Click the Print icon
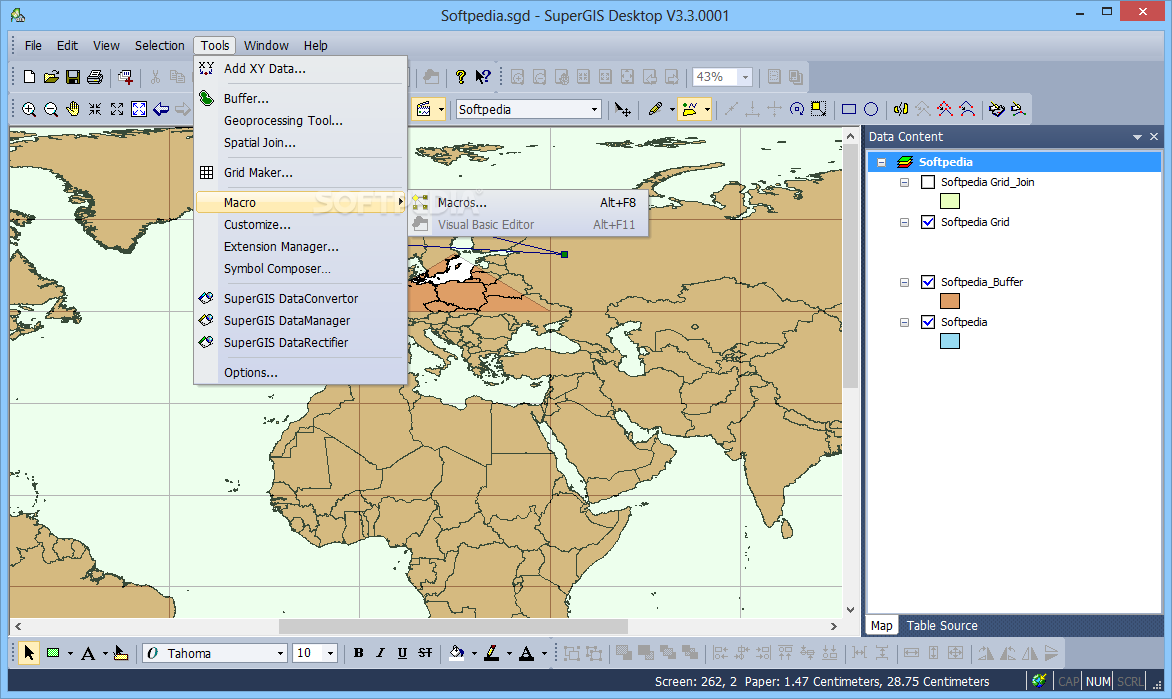 [95, 76]
